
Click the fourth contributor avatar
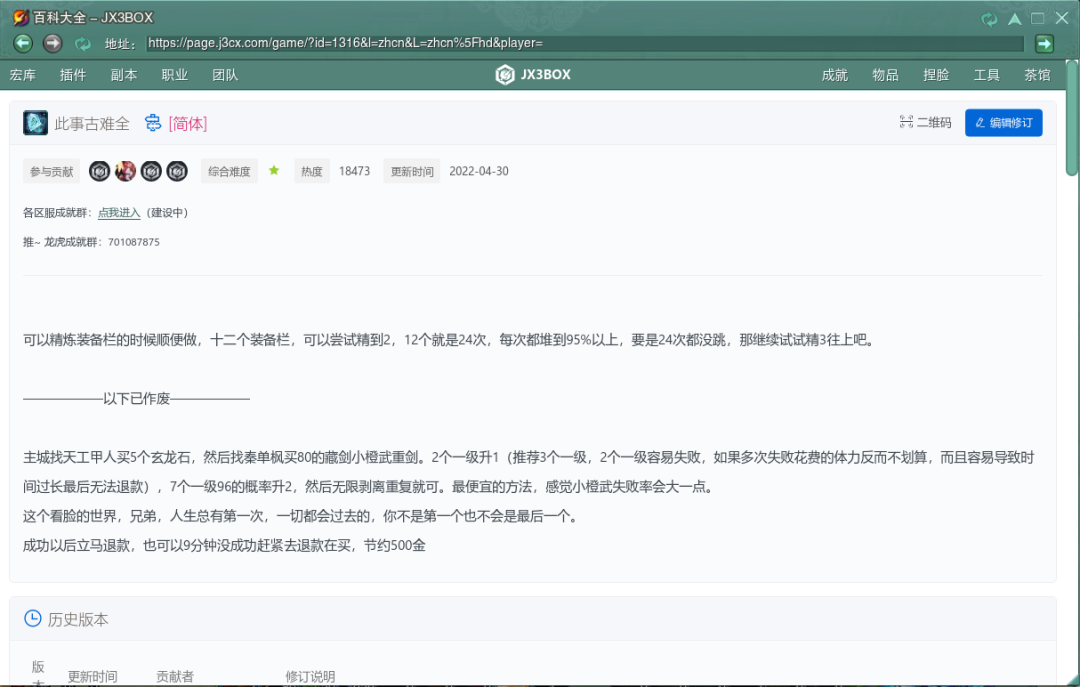[177, 171]
